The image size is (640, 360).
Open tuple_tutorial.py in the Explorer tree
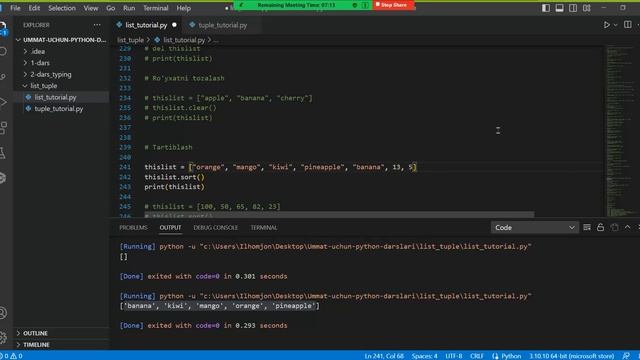(x=59, y=109)
